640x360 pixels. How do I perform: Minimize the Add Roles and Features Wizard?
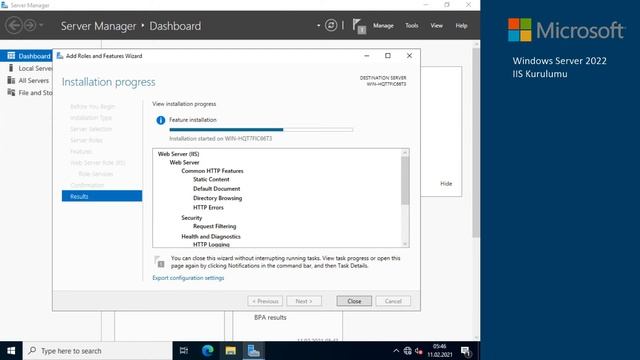[367, 56]
